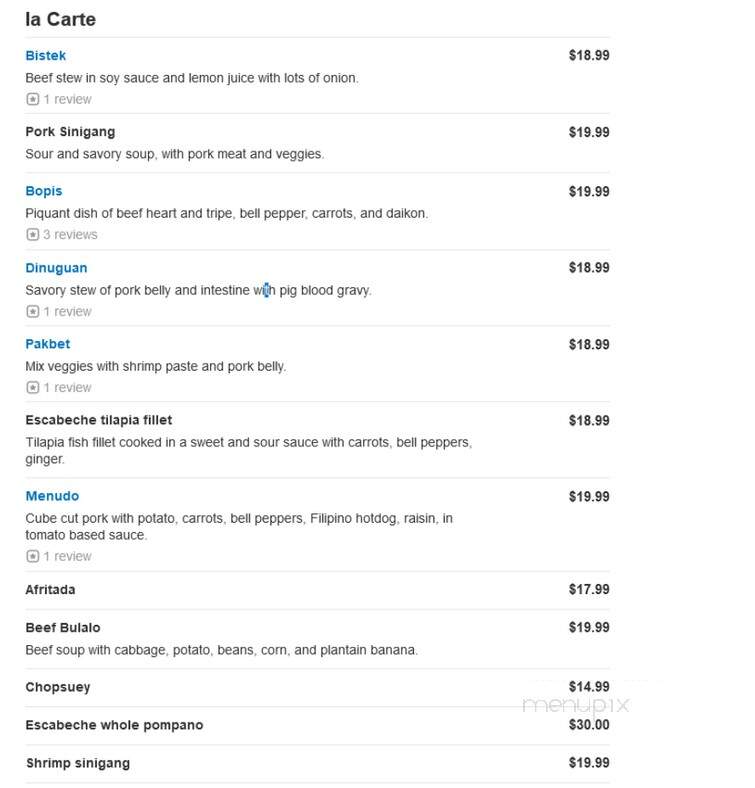Screen dimensions: 755x788
Task: View the 3 reviews for Bopis
Action: pos(70,234)
